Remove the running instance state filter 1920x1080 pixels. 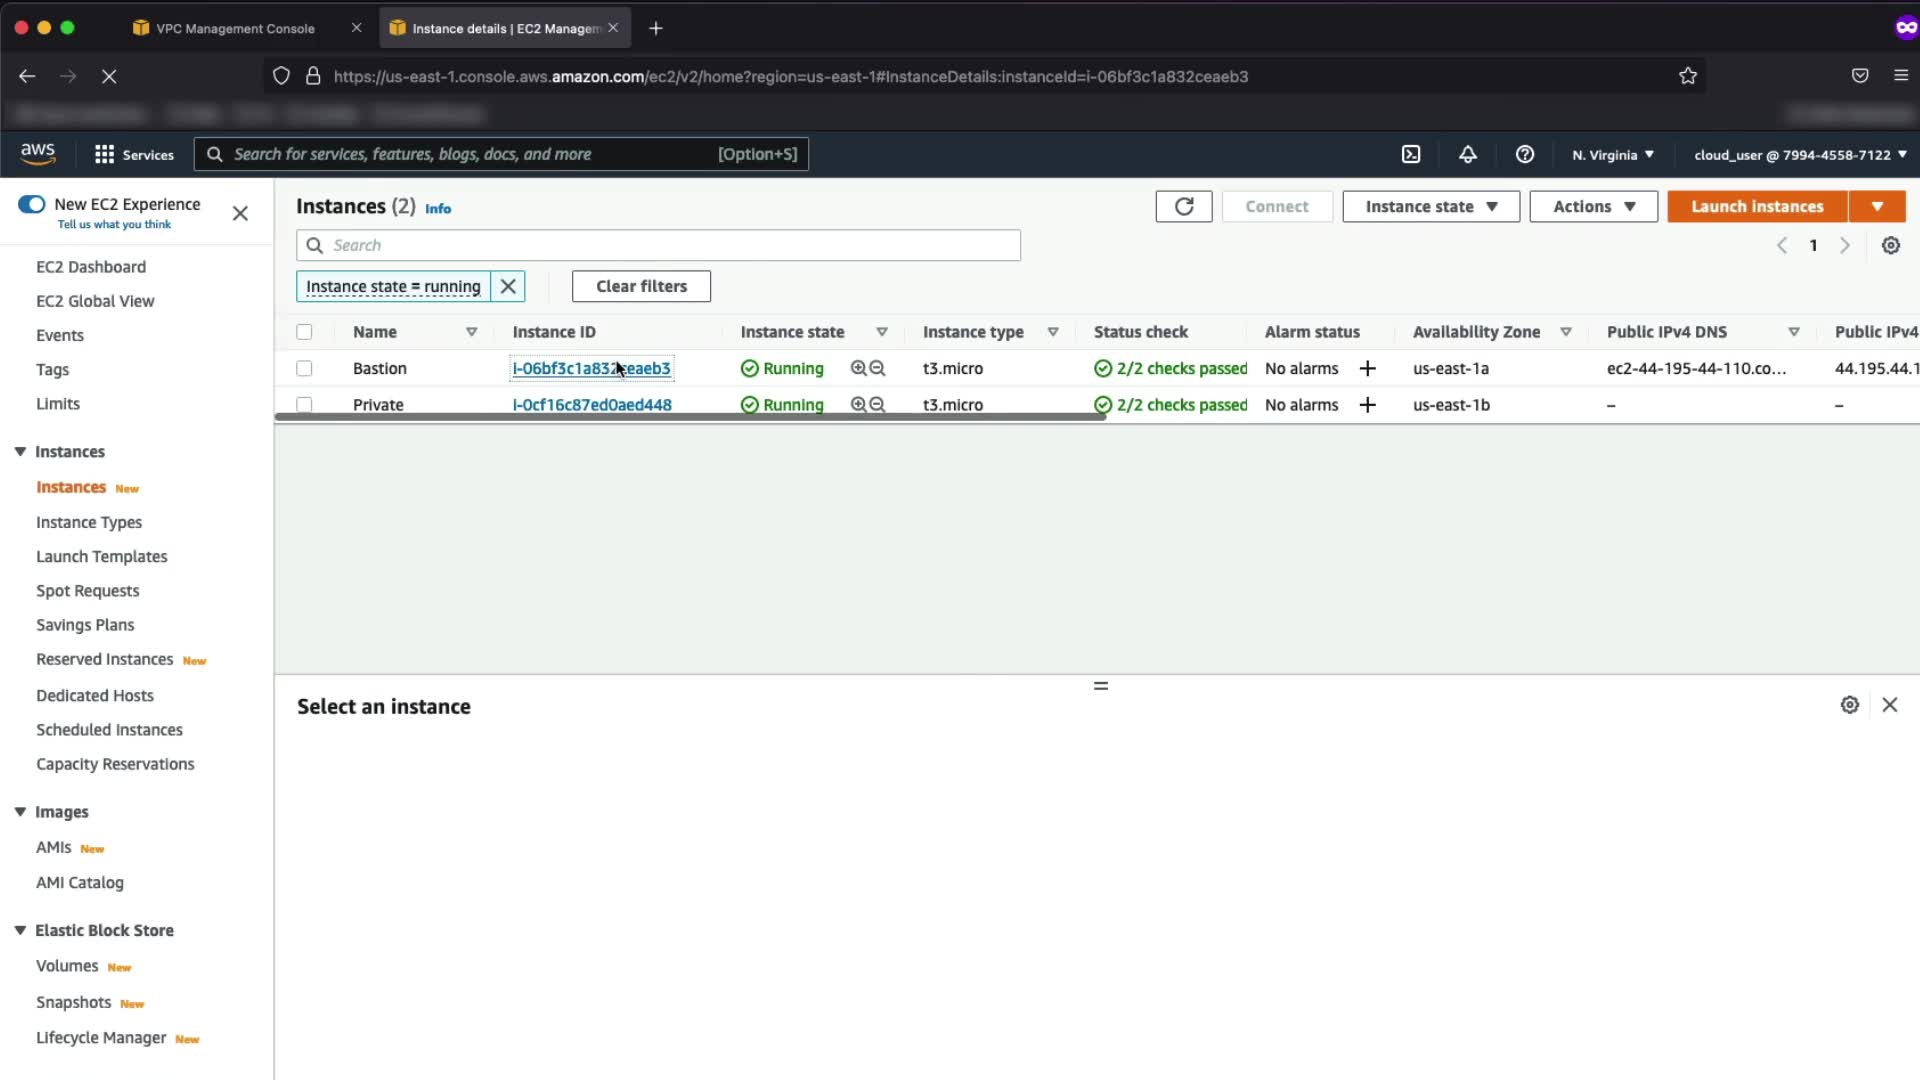tap(508, 286)
